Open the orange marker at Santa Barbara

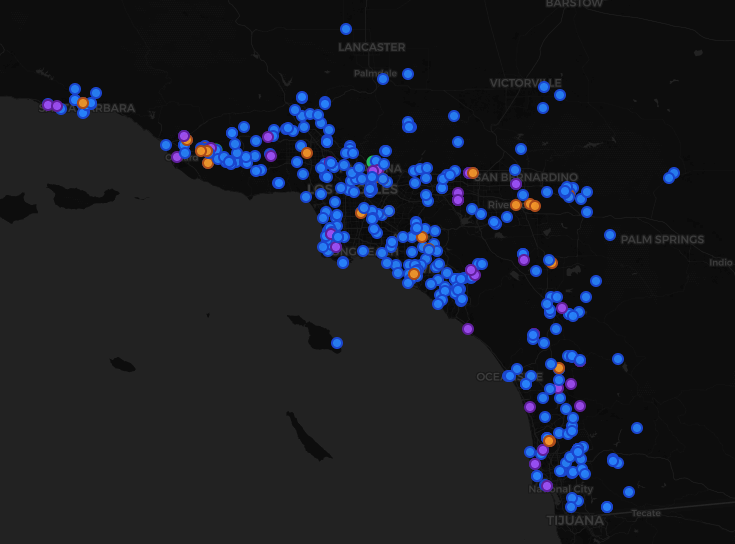pyautogui.click(x=83, y=103)
